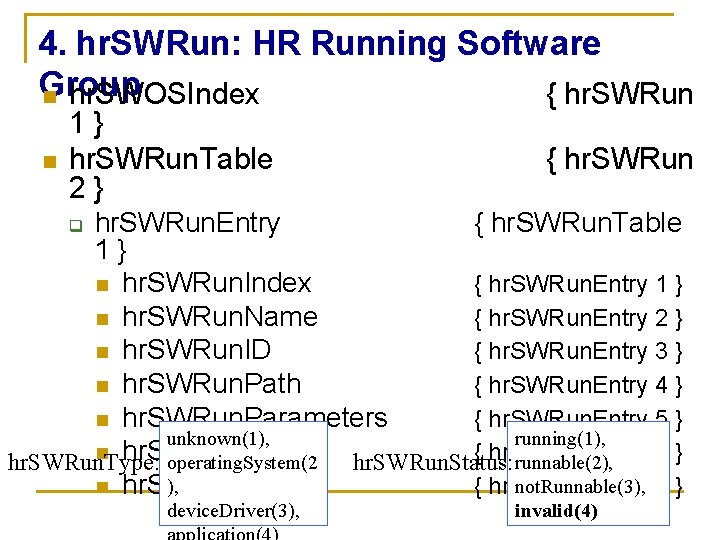720x540 pixels.
Task: Click the "{ hrSWRunTable" text
Action: [578, 224]
